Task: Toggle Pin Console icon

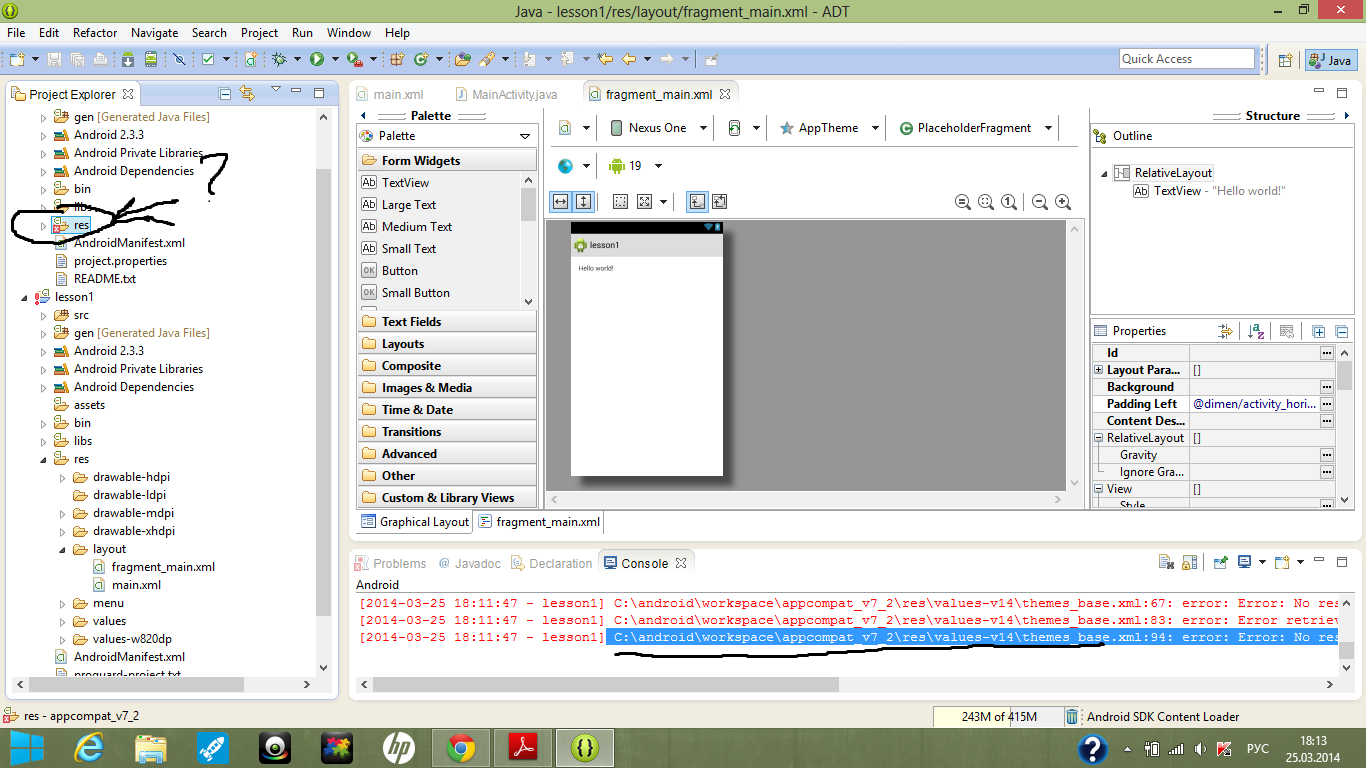Action: [1220, 563]
